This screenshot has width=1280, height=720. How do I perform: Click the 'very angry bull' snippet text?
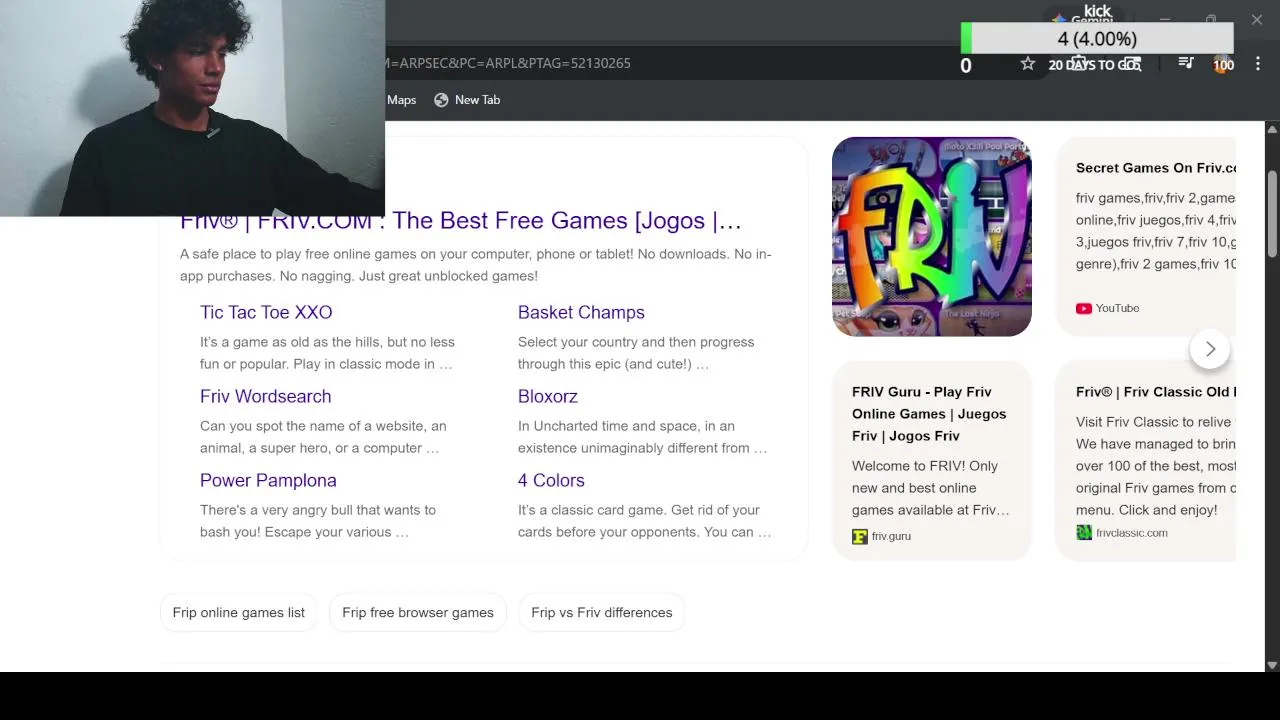coord(318,521)
